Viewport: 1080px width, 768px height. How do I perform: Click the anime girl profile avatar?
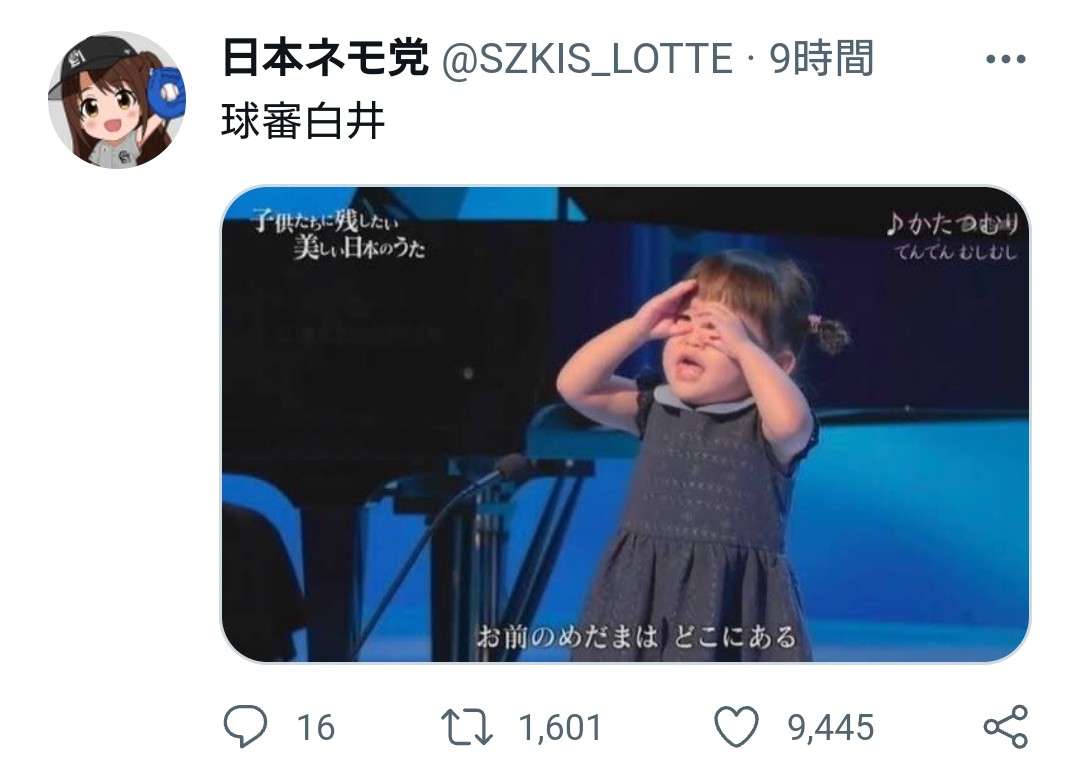[x=117, y=100]
